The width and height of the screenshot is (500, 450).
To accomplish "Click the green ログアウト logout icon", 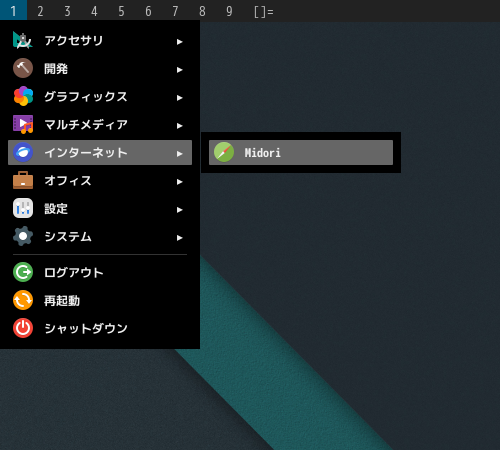I will [x=23, y=272].
